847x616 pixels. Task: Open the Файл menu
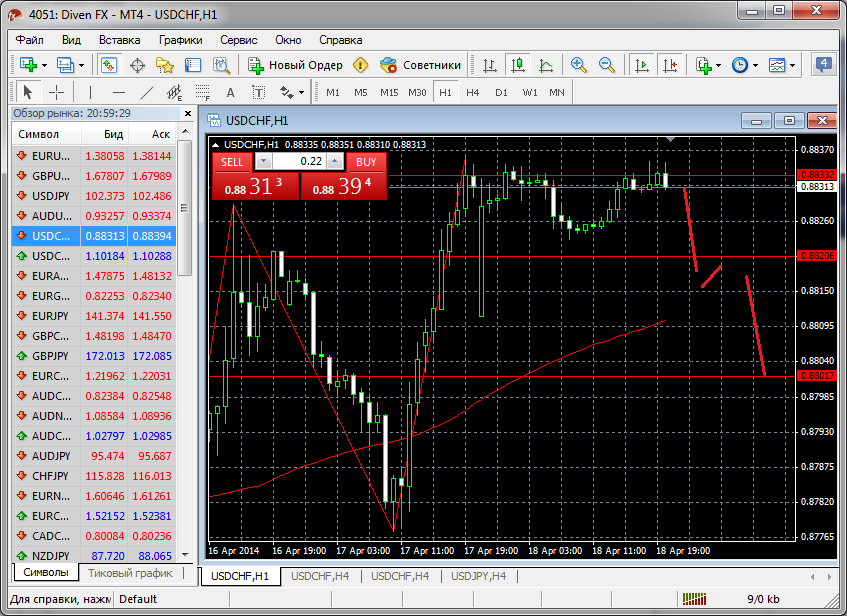[x=29, y=40]
